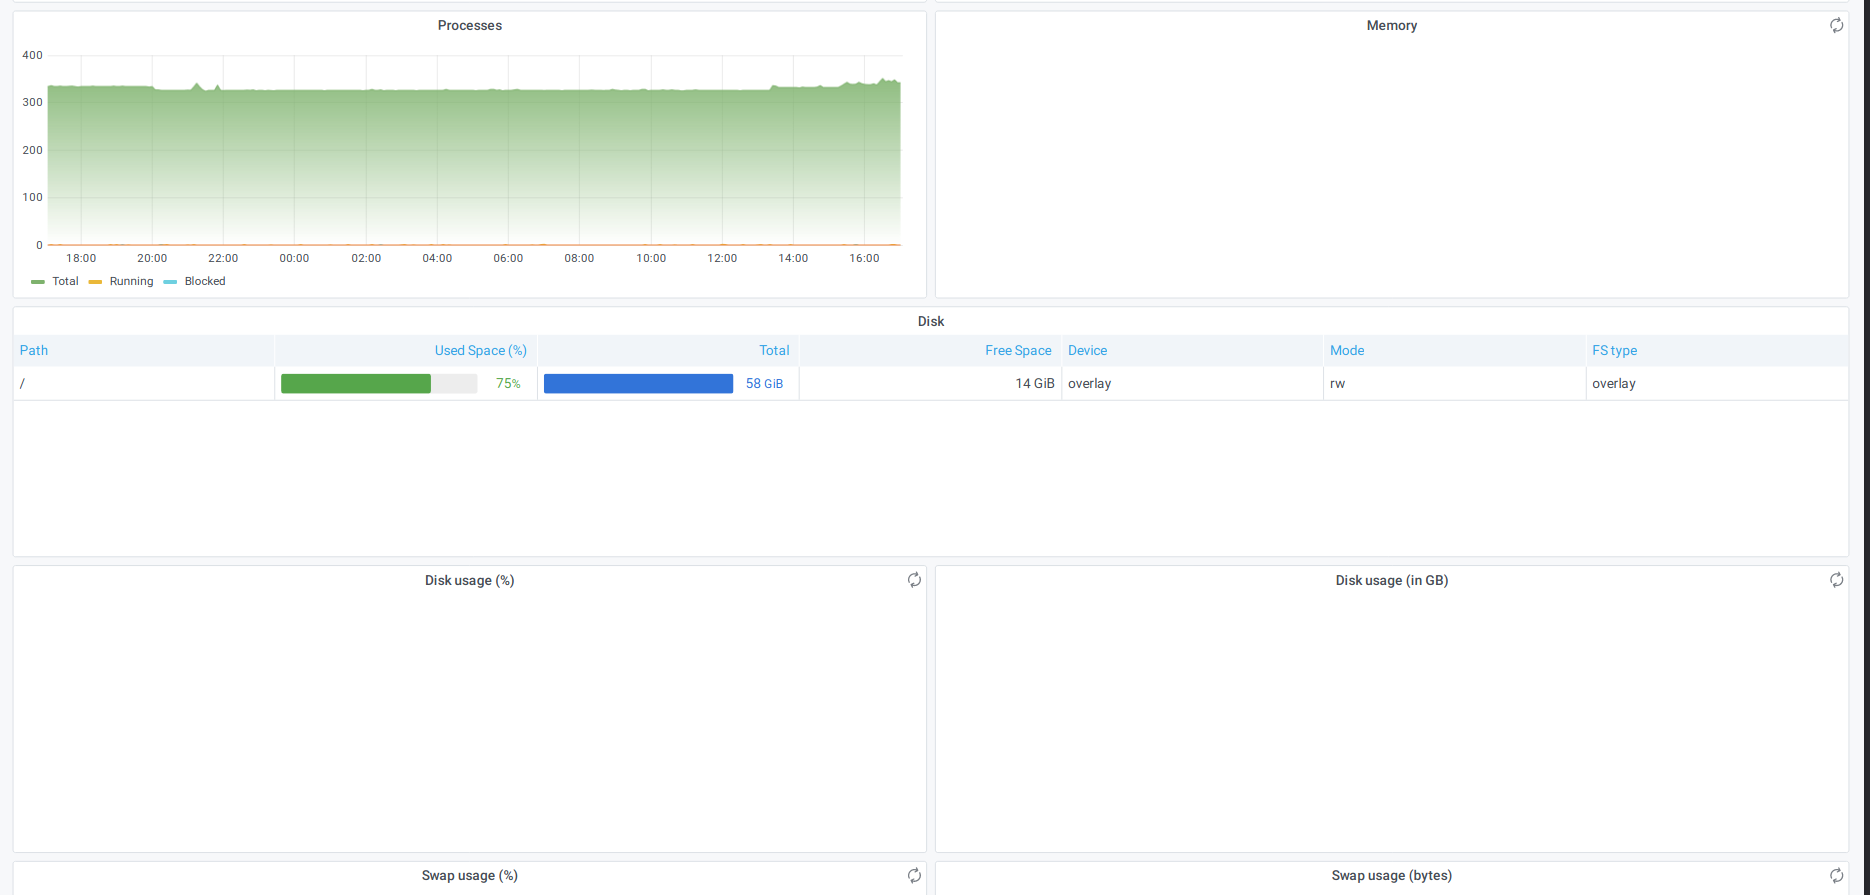Click the '75%' used space value
Screen dimensions: 1870x895
click(x=508, y=384)
